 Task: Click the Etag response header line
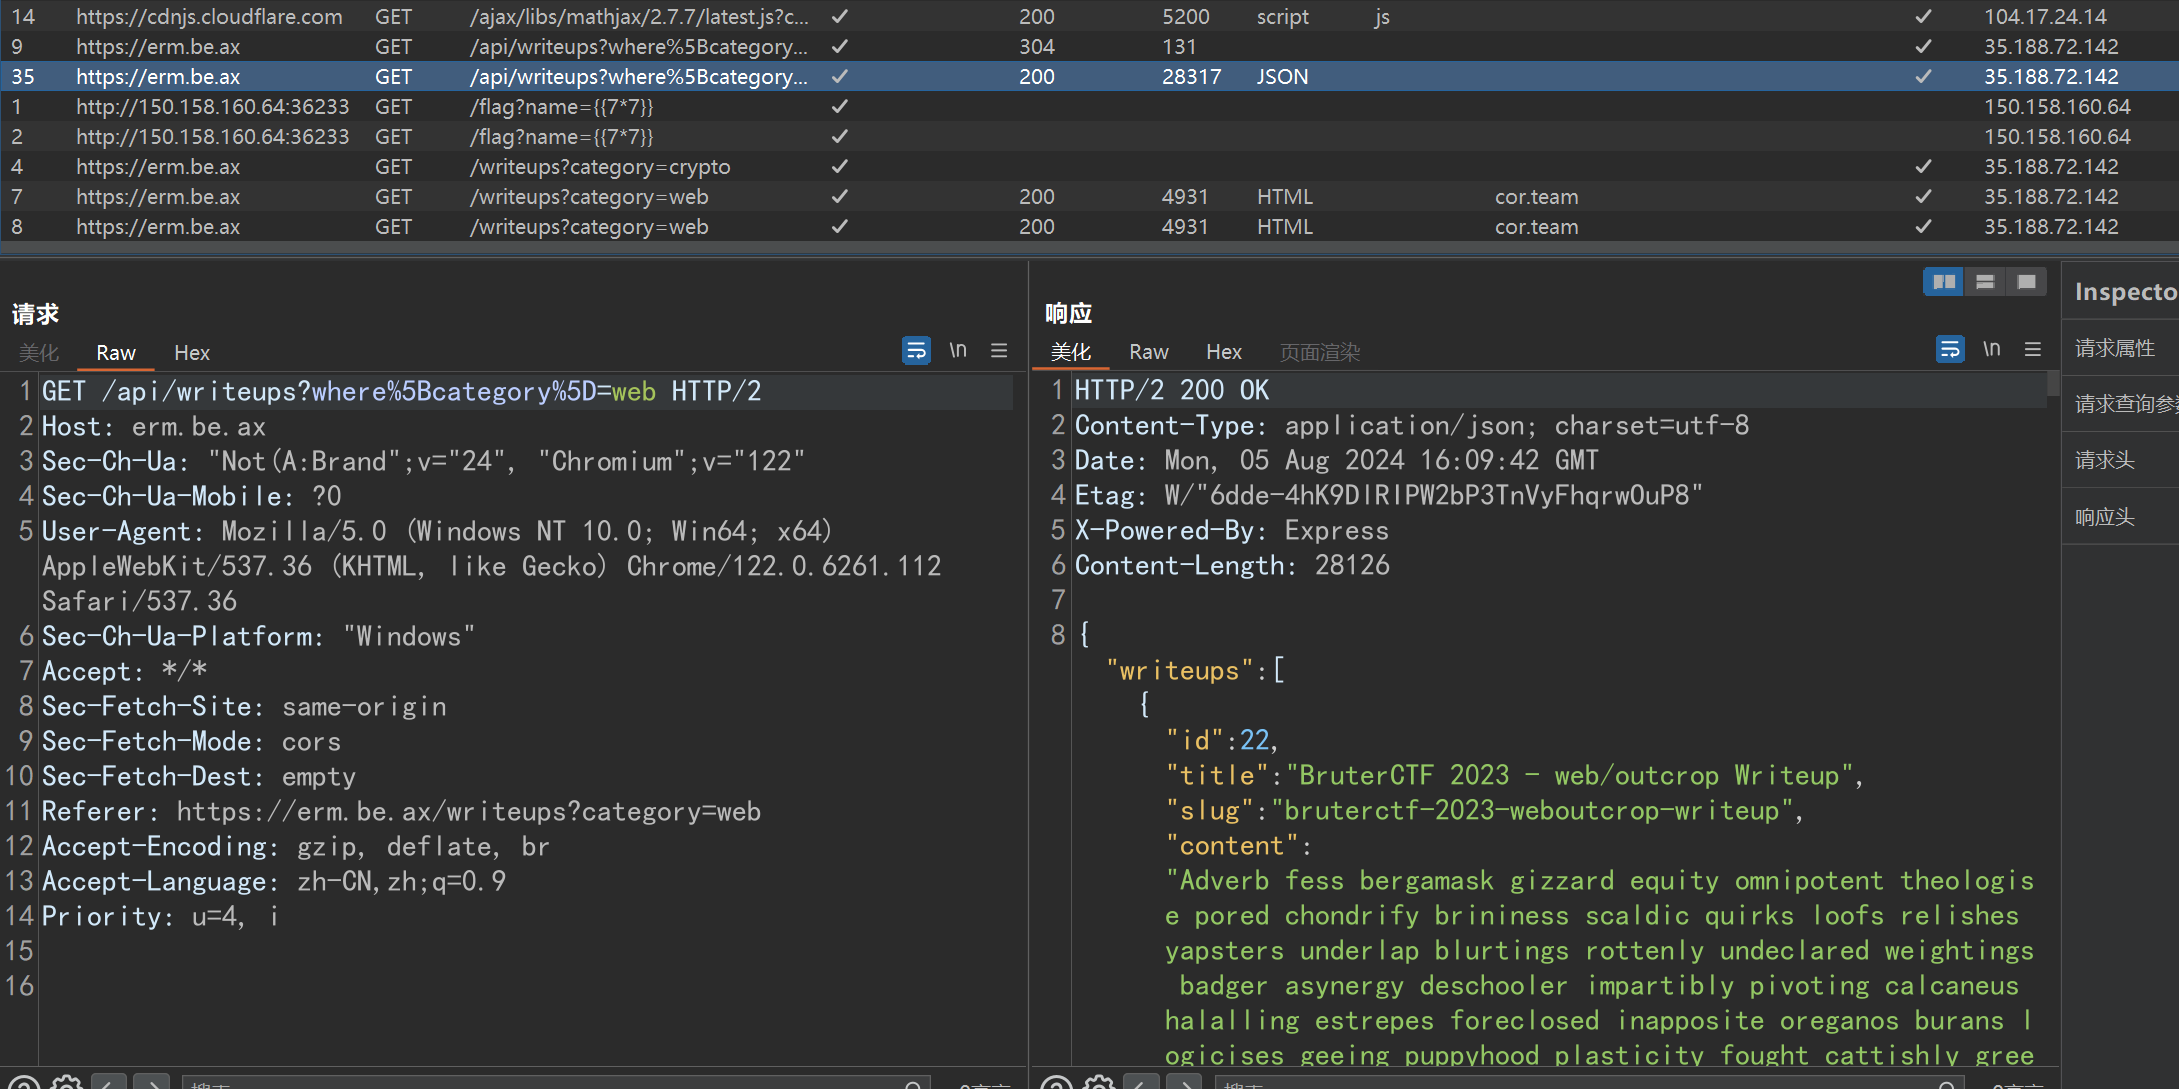click(x=1388, y=495)
